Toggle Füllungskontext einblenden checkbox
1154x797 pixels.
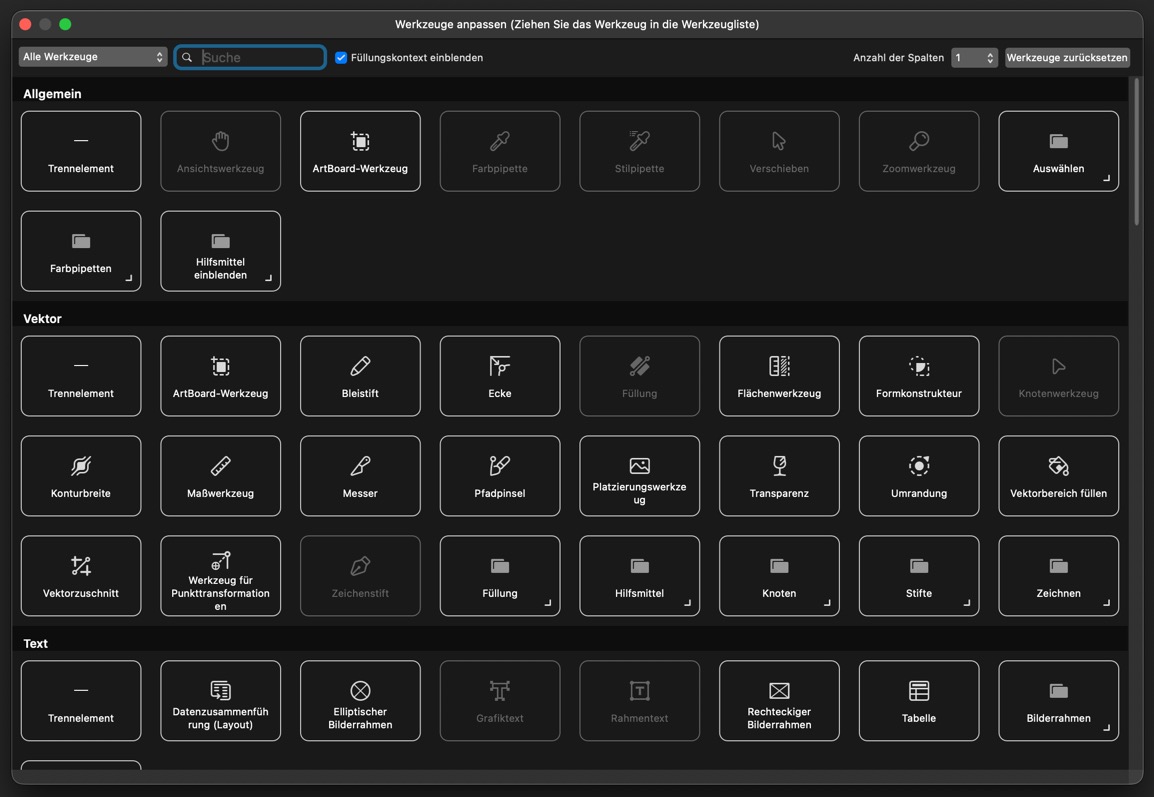[x=341, y=58]
